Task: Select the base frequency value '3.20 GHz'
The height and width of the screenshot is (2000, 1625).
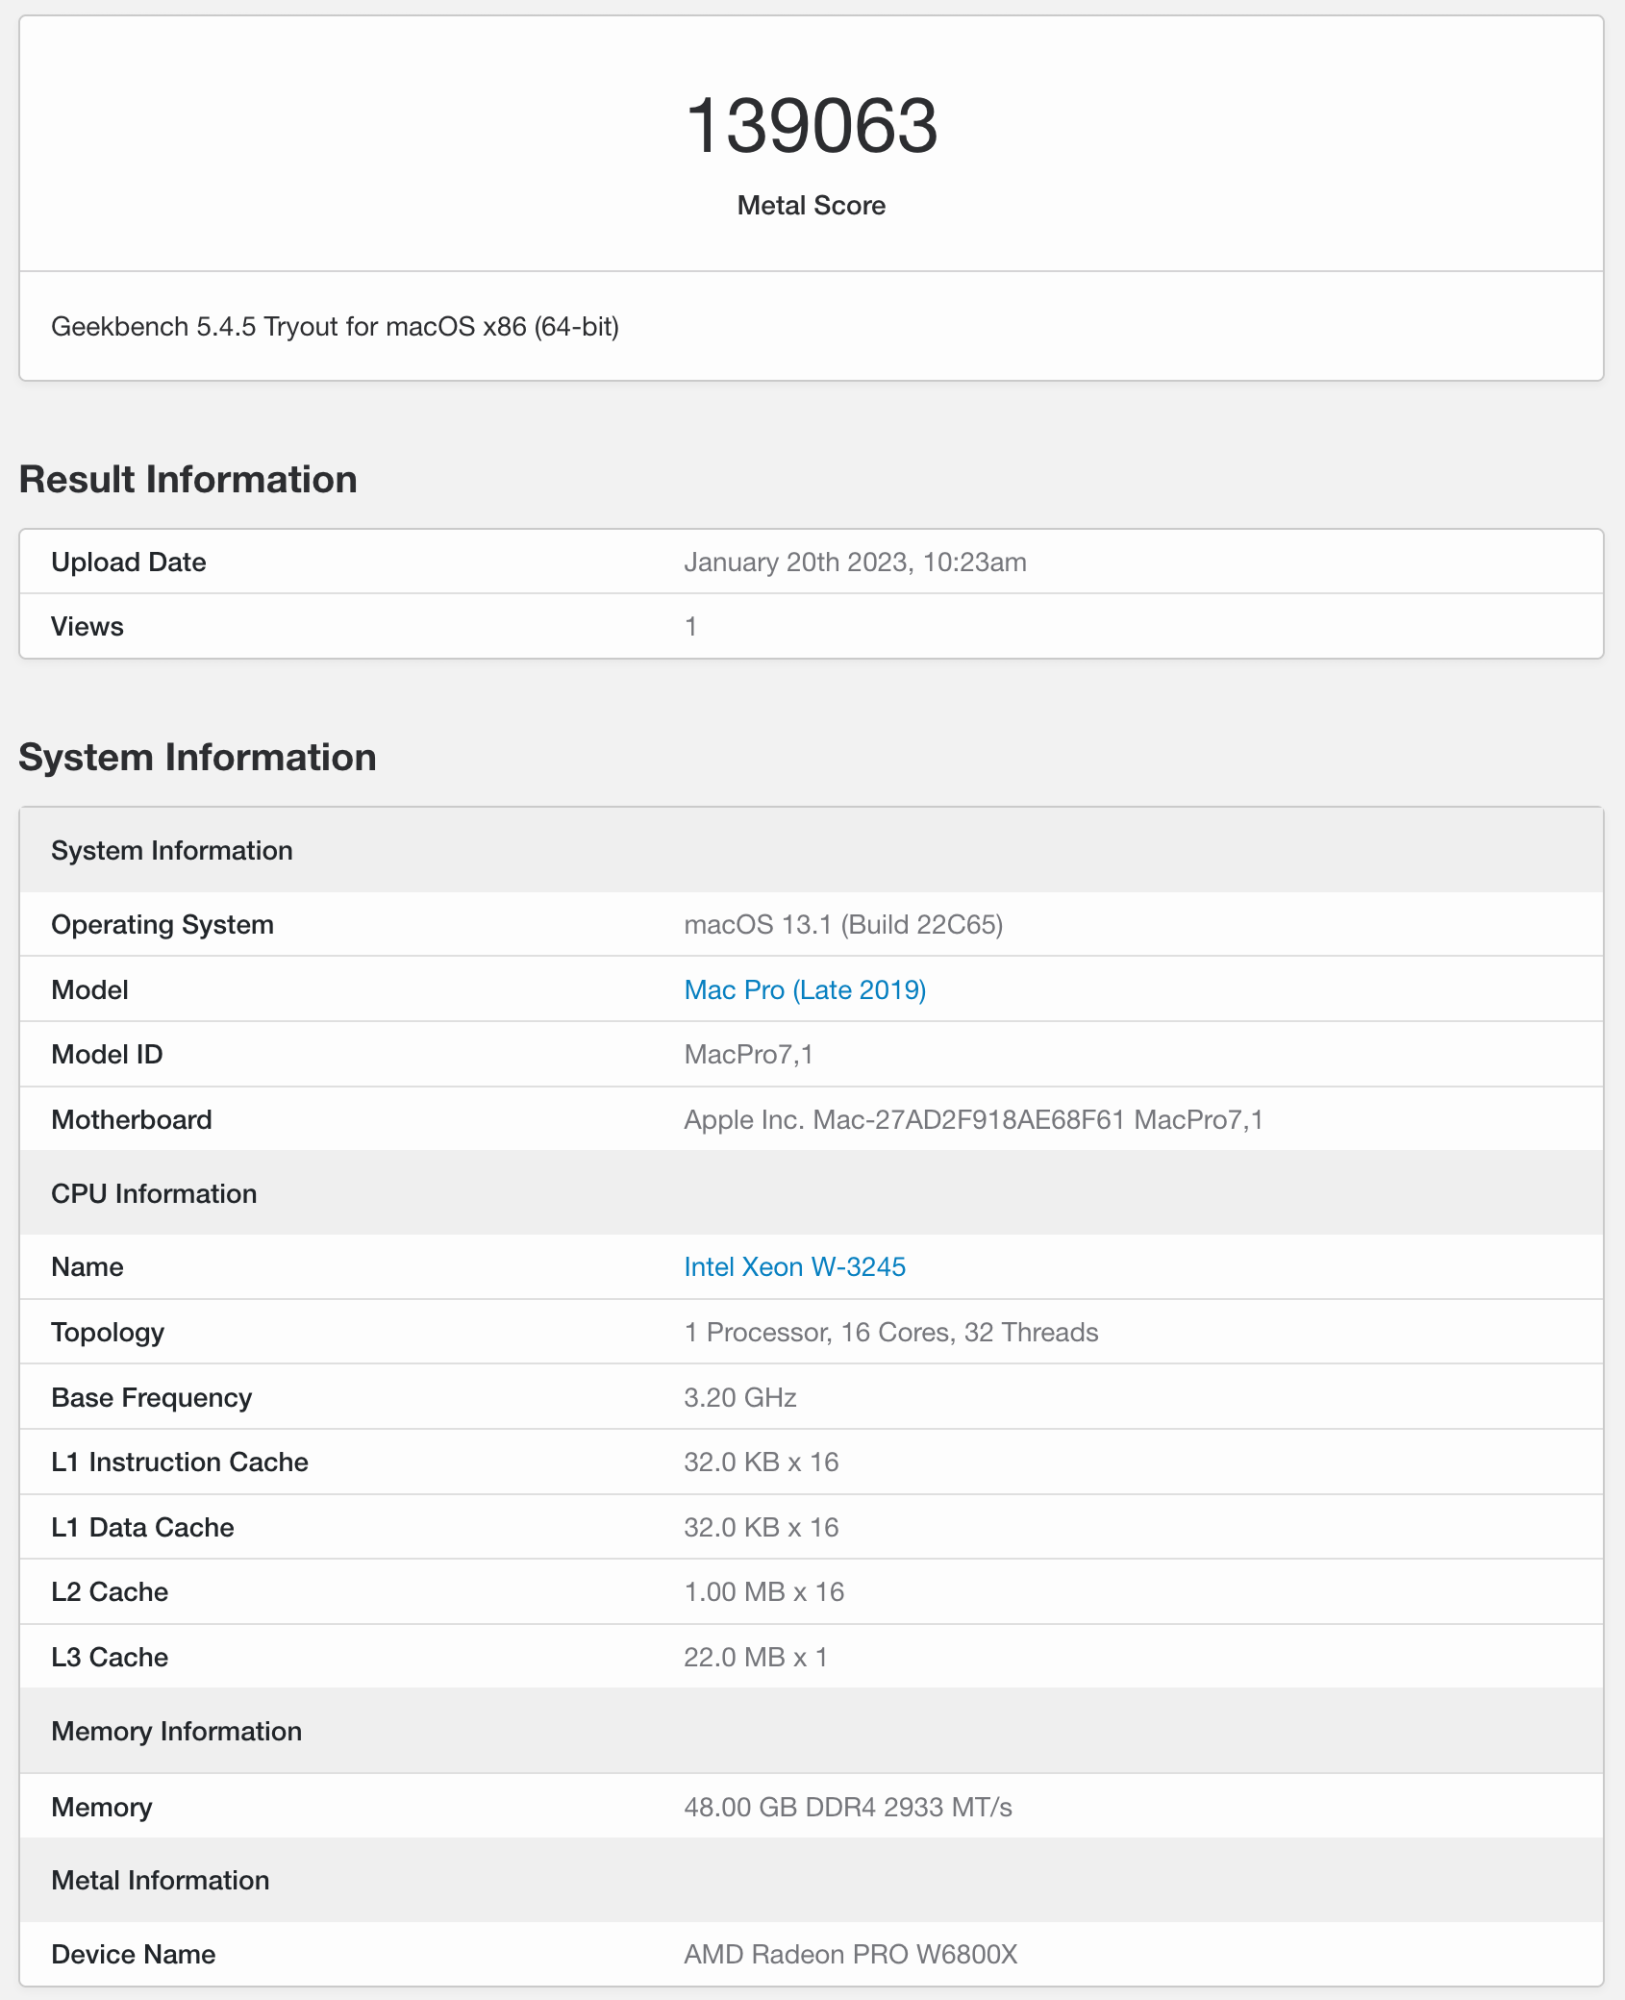Action: [x=740, y=1398]
